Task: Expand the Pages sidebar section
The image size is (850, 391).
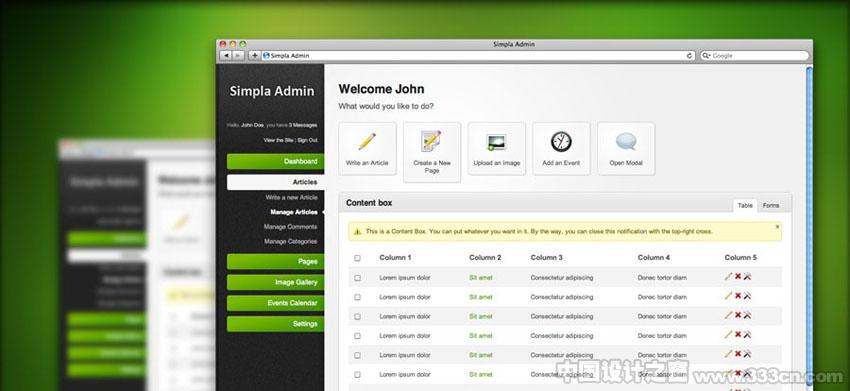Action: [275, 261]
